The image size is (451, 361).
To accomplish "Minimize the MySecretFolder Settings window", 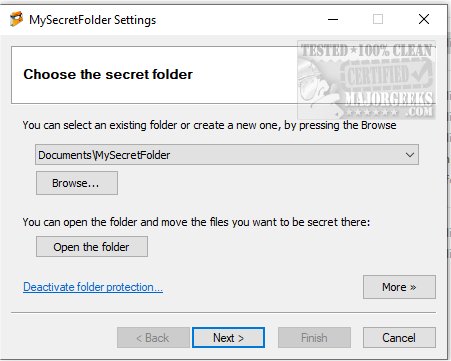I will 333,19.
